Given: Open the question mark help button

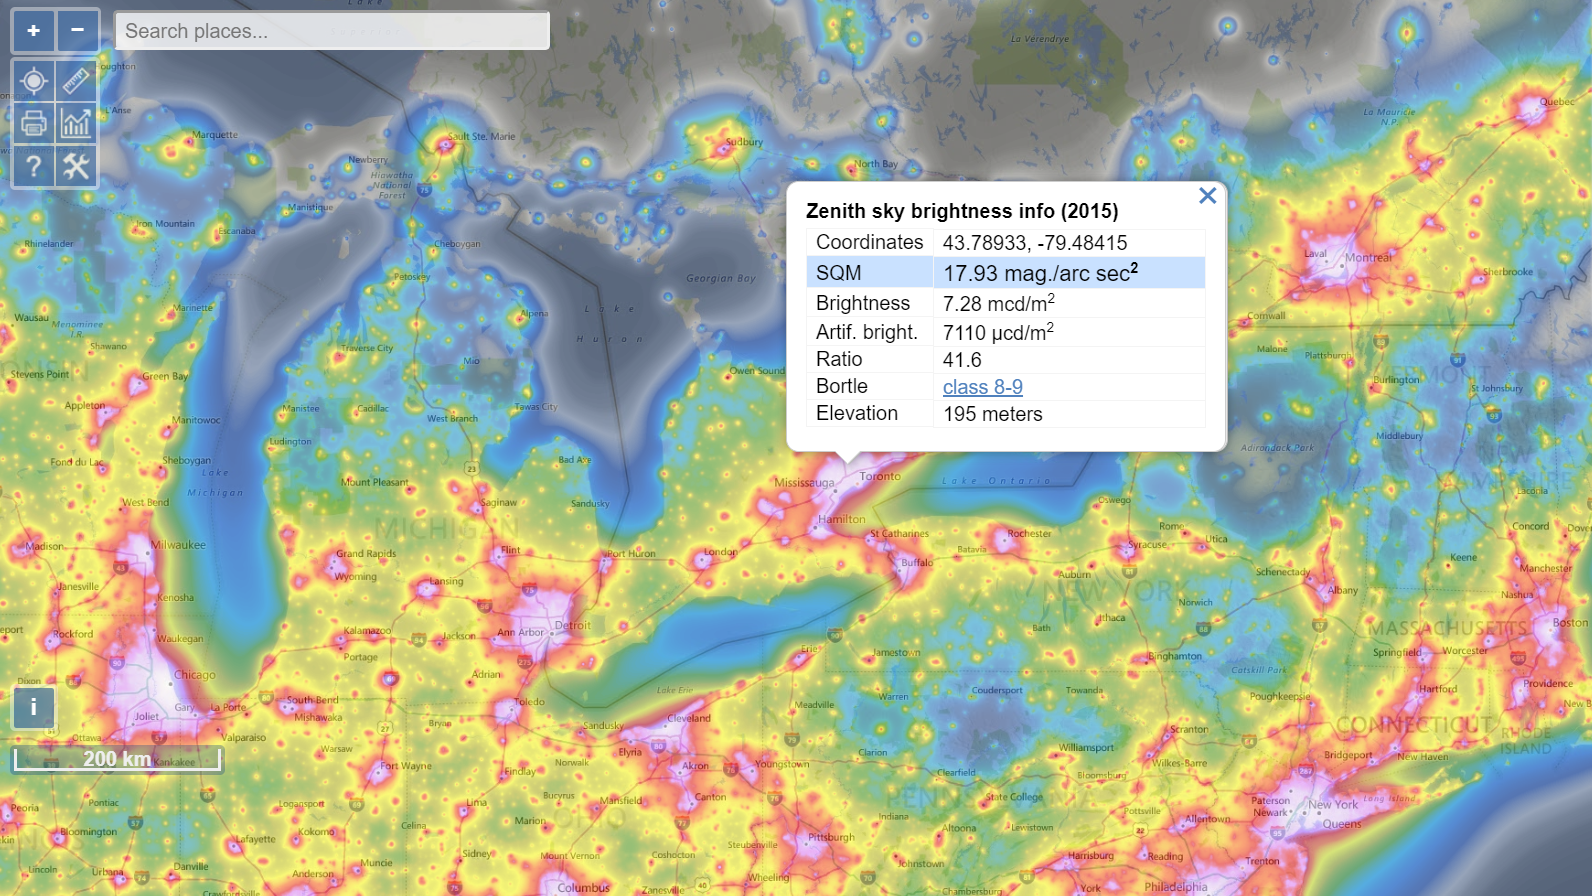Looking at the screenshot, I should (33, 166).
